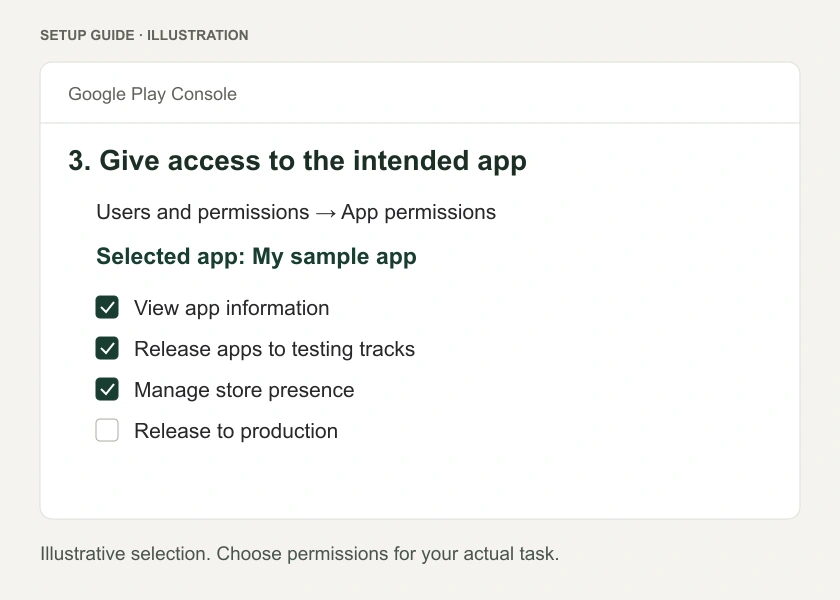Screen dimensions: 840x600
Task: Click 'Release apps to testing tracks' label
Action: (274, 349)
